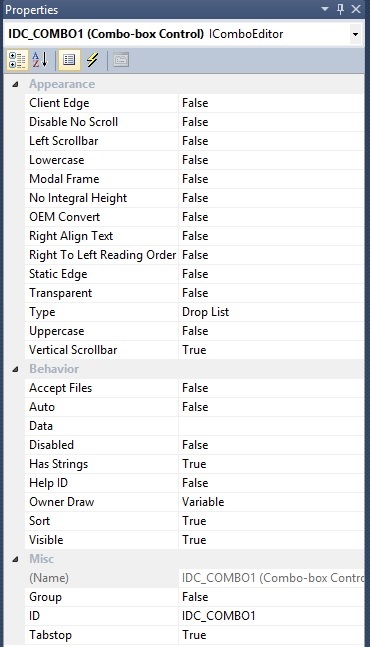
Task: Show the Properties page icon
Action: click(69, 60)
